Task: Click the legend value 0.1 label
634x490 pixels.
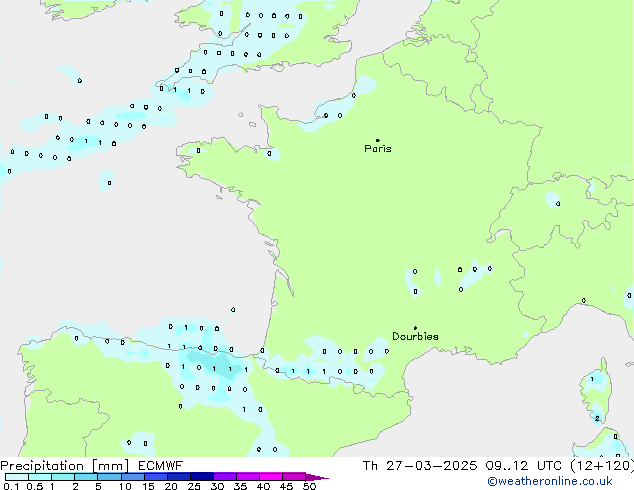Action: (11, 486)
